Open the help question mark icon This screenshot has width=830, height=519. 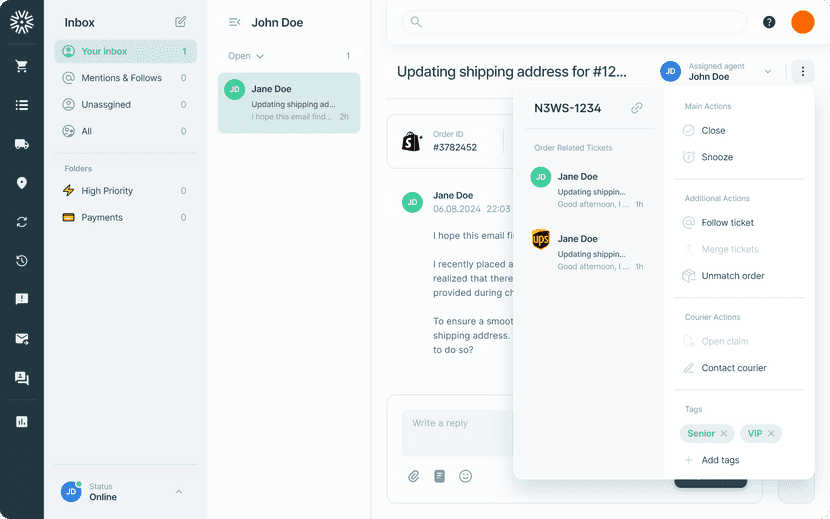point(769,22)
